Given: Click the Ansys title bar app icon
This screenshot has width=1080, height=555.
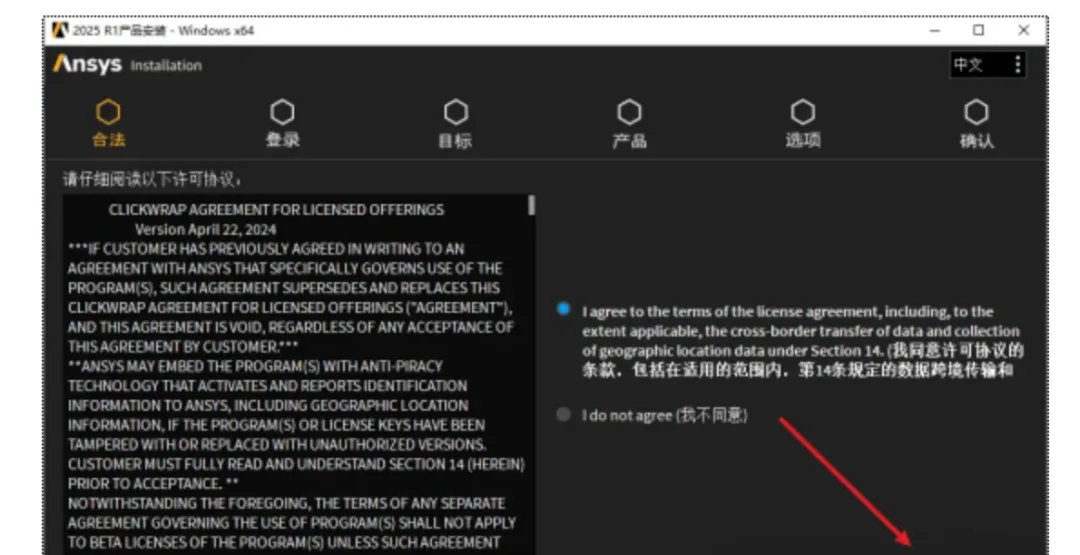Looking at the screenshot, I should coord(61,30).
